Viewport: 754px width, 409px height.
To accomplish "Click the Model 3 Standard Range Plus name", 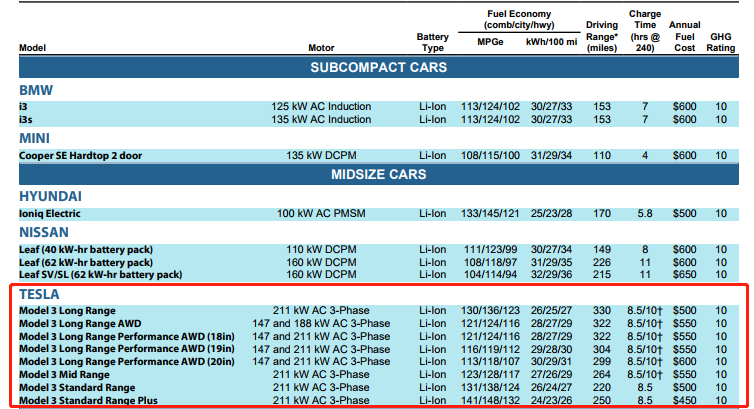I will click(88, 400).
